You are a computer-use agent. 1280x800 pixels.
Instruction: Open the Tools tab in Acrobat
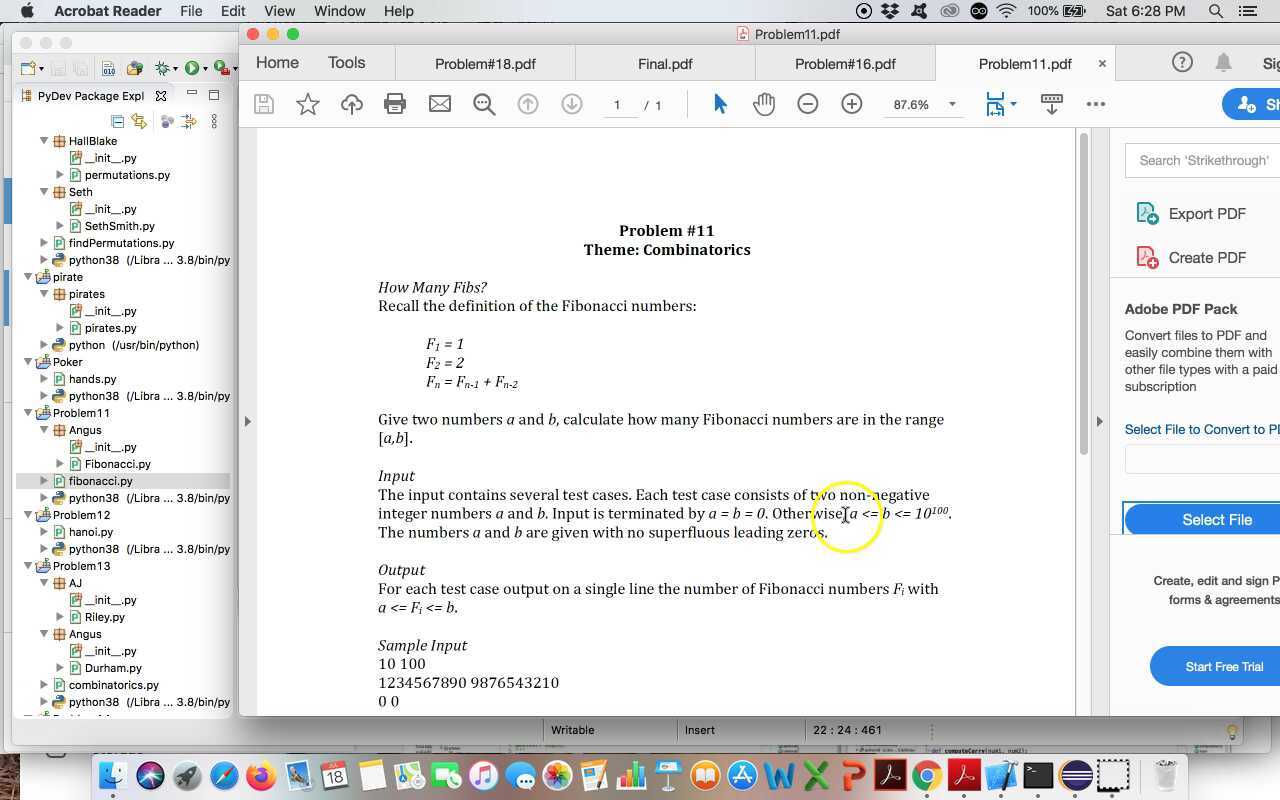346,62
